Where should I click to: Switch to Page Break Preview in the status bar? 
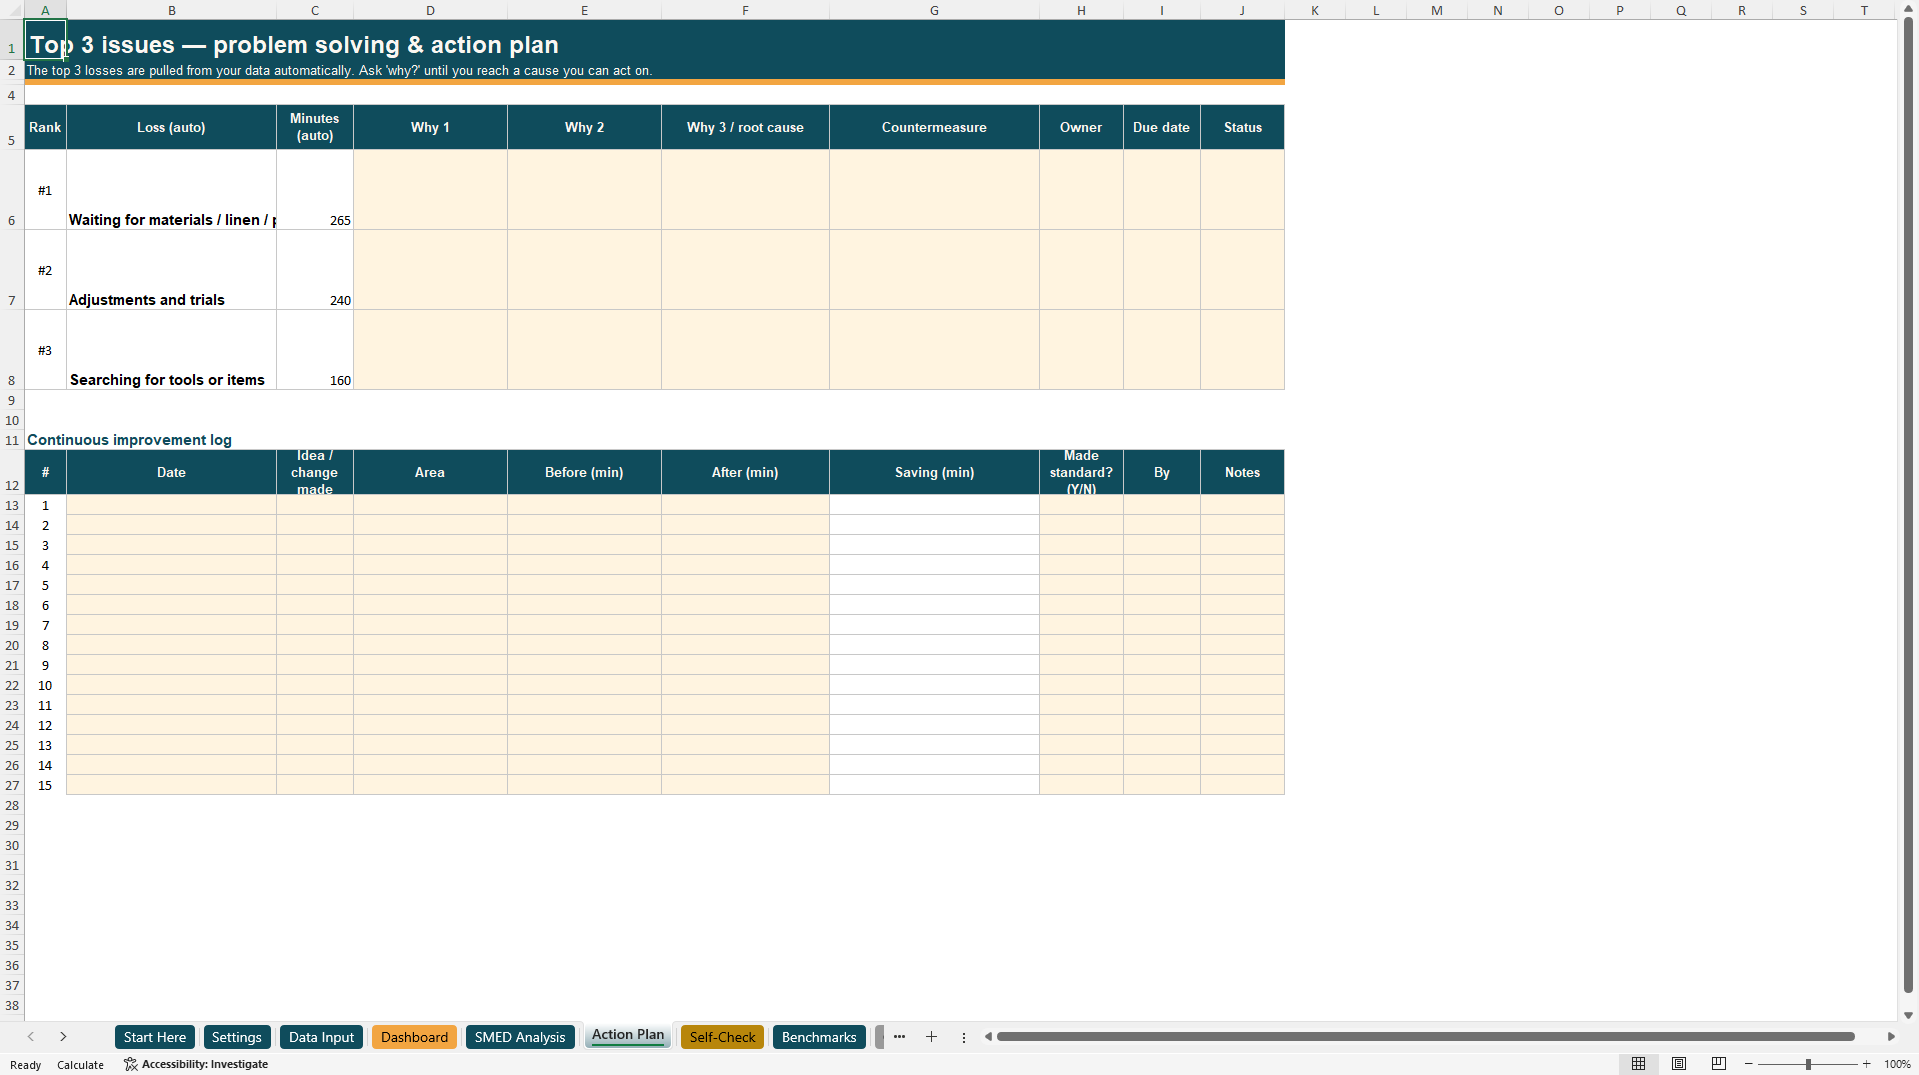point(1719,1064)
